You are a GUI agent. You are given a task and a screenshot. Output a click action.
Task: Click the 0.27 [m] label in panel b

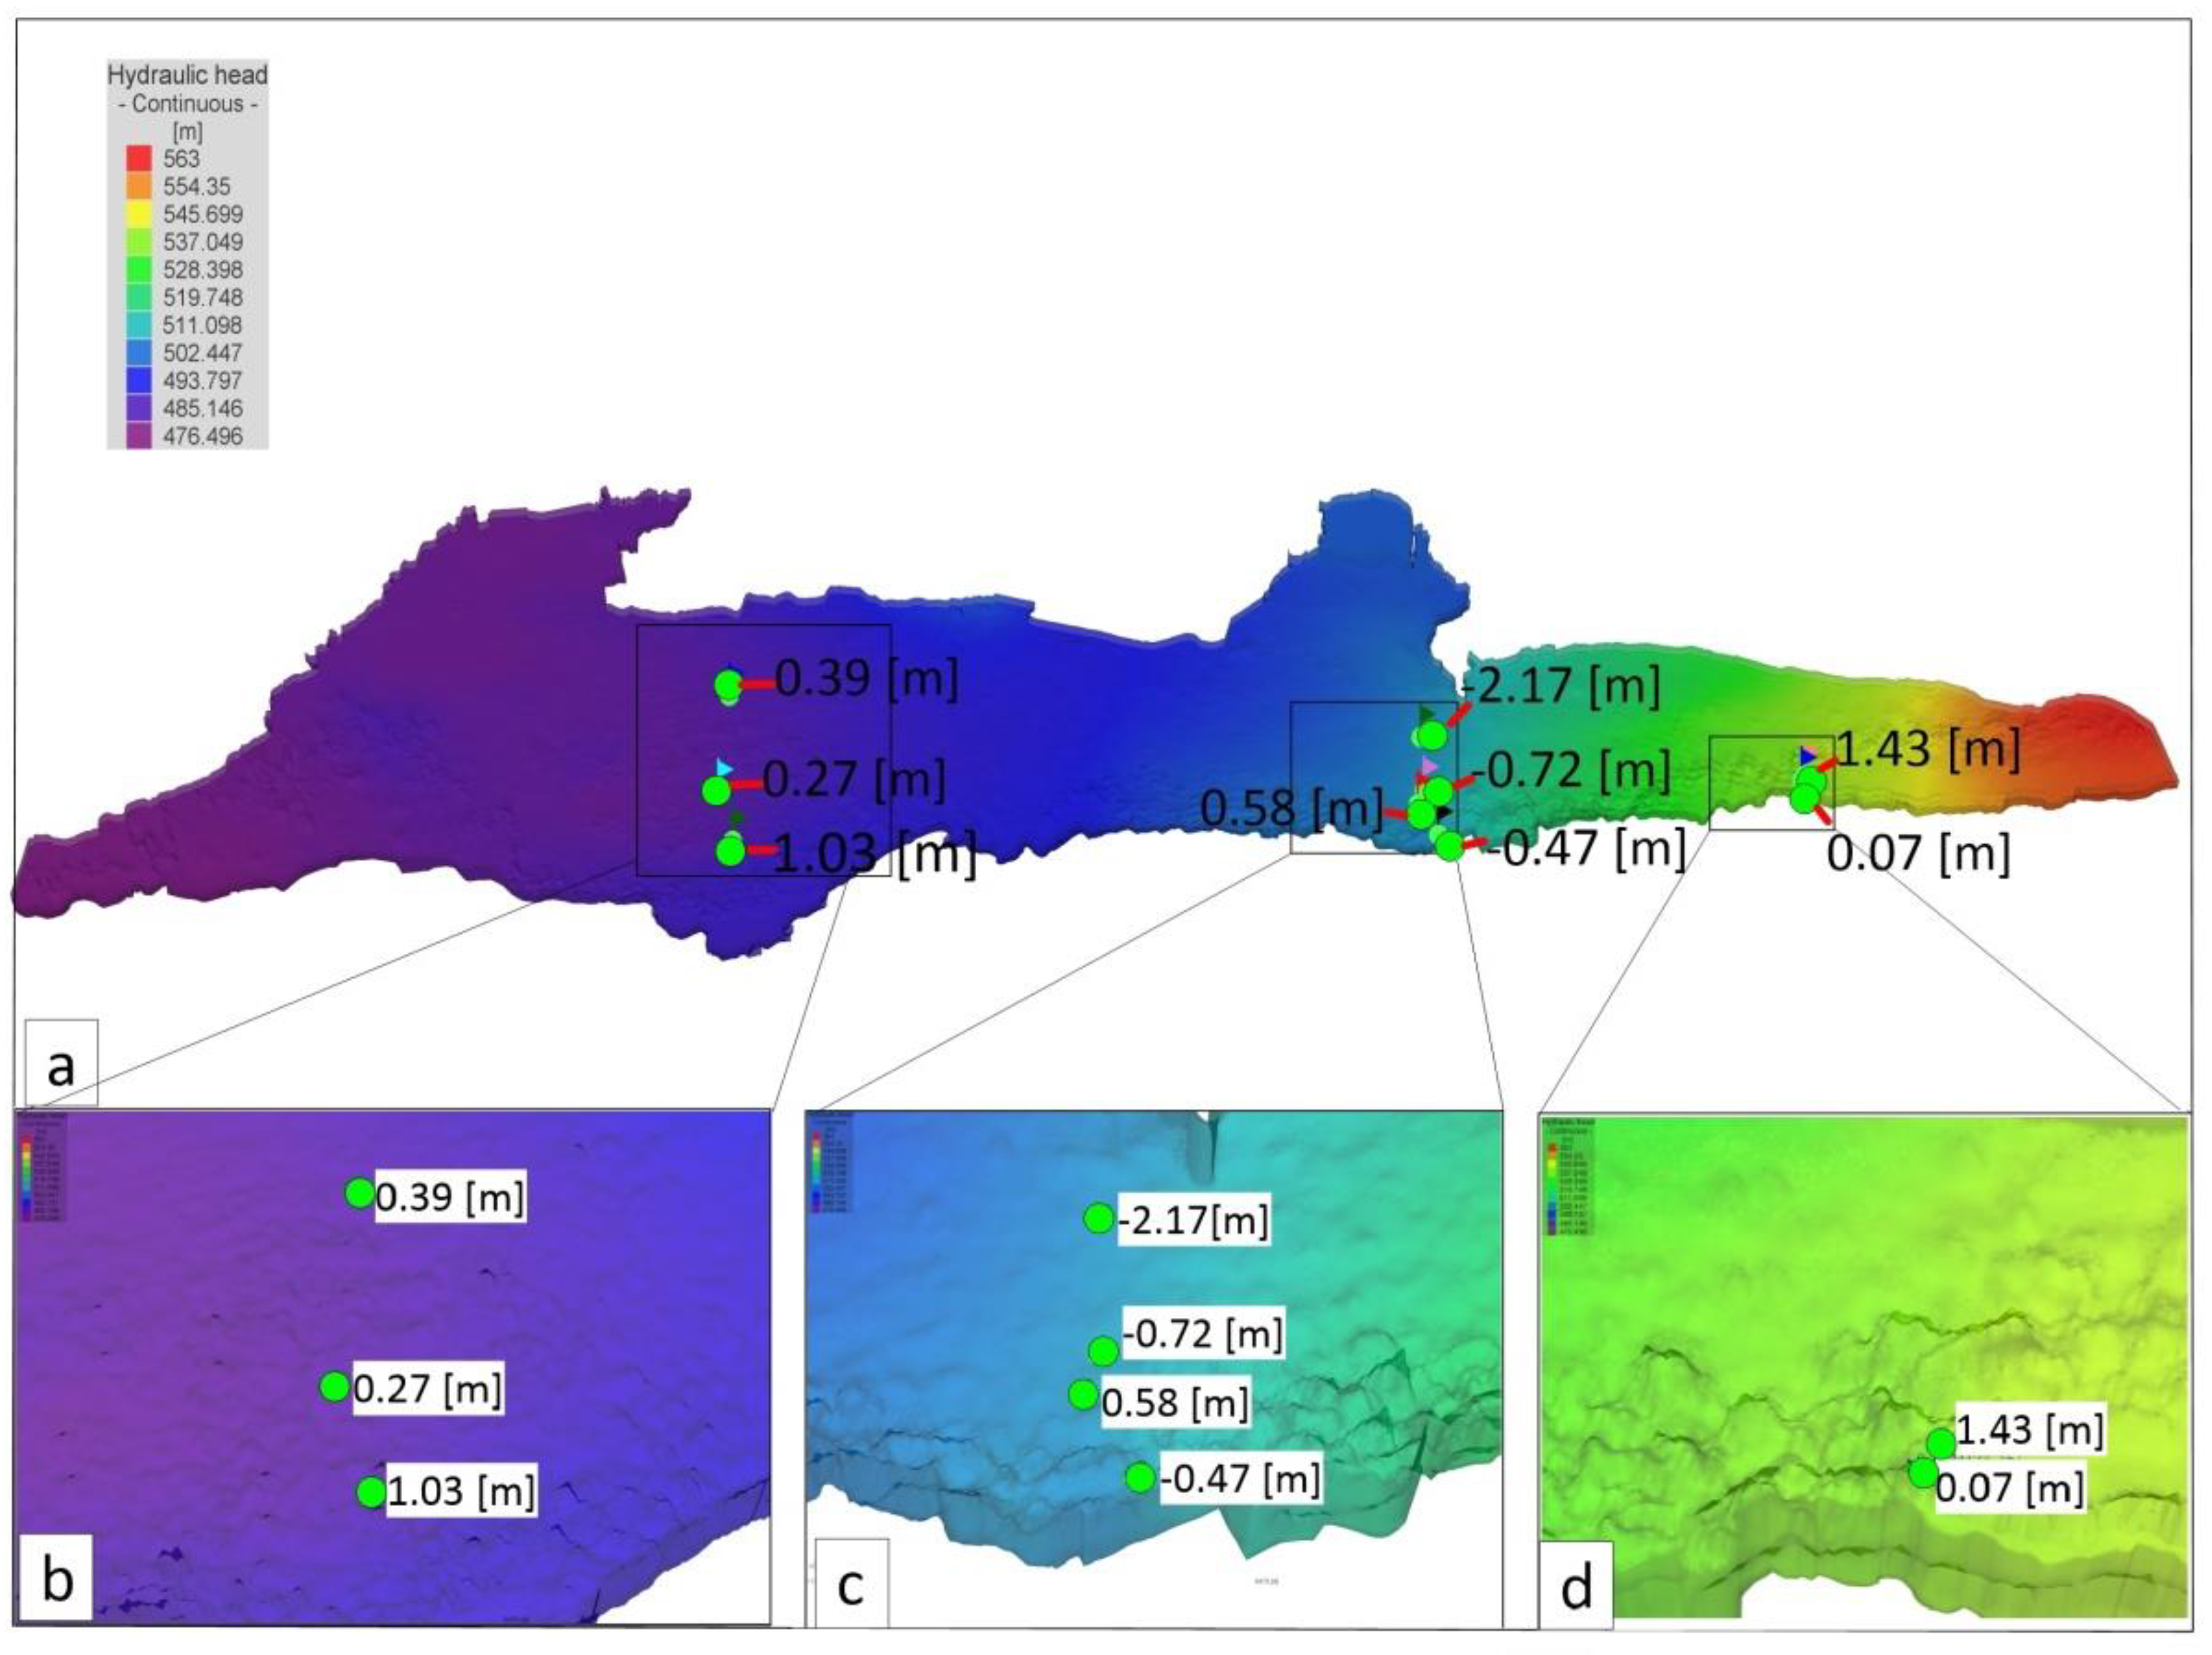[x=427, y=1389]
